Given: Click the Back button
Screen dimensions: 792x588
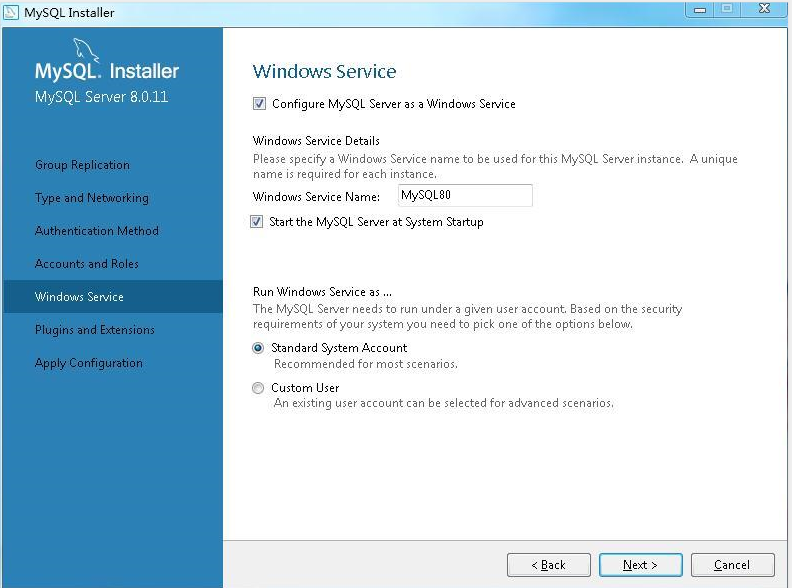Looking at the screenshot, I should 549,565.
